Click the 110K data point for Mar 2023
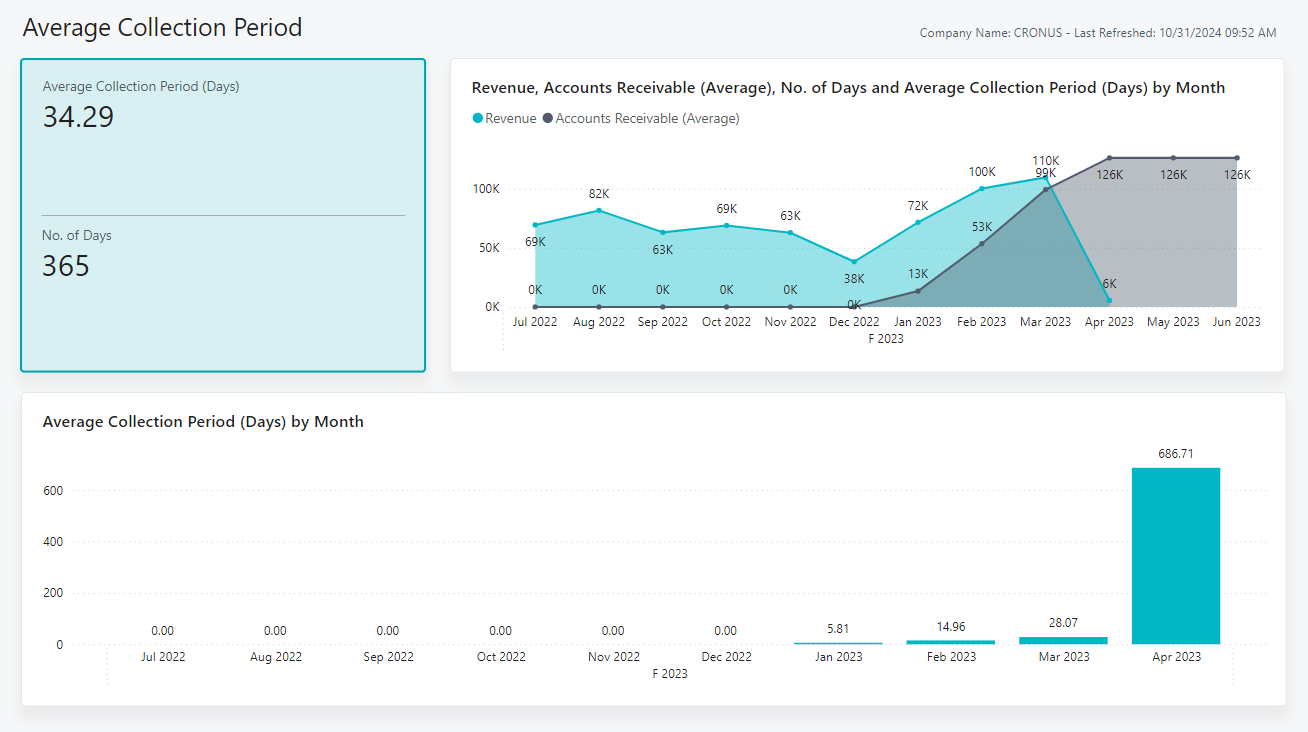The image size is (1308, 732). [x=1045, y=177]
